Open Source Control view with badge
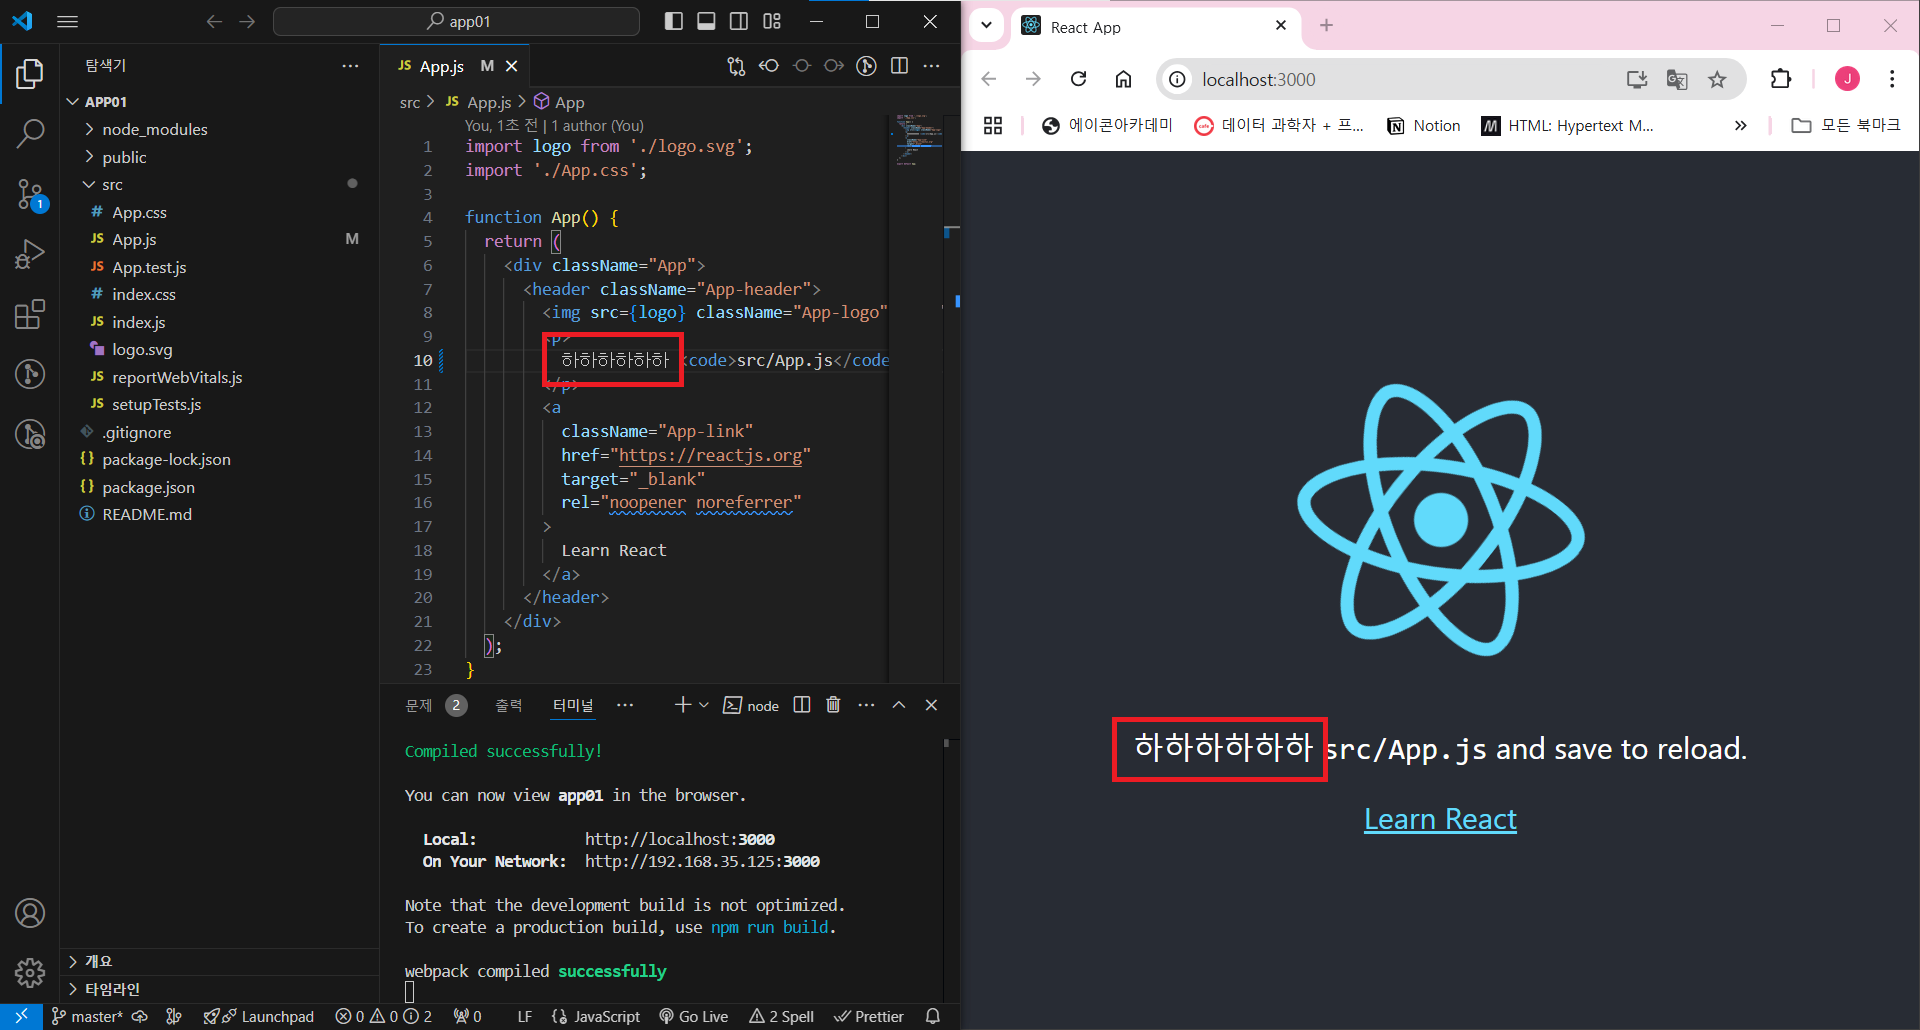 (x=30, y=194)
